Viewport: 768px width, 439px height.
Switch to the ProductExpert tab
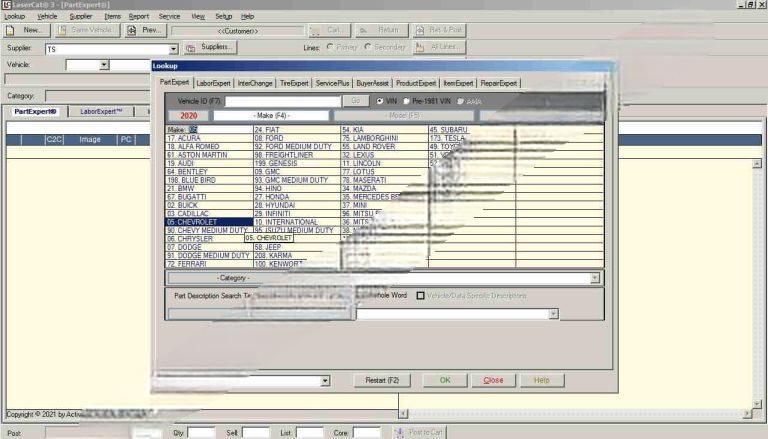coord(416,83)
